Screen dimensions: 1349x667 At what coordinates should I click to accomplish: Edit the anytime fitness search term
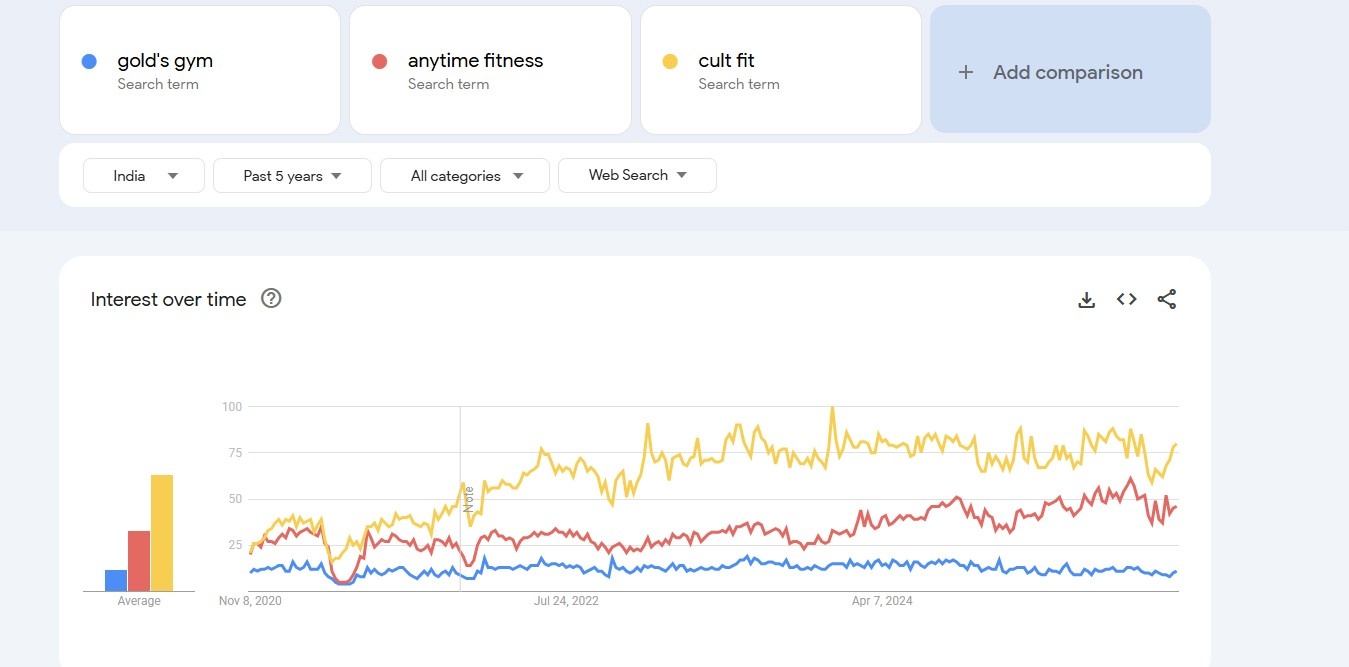pyautogui.click(x=475, y=61)
